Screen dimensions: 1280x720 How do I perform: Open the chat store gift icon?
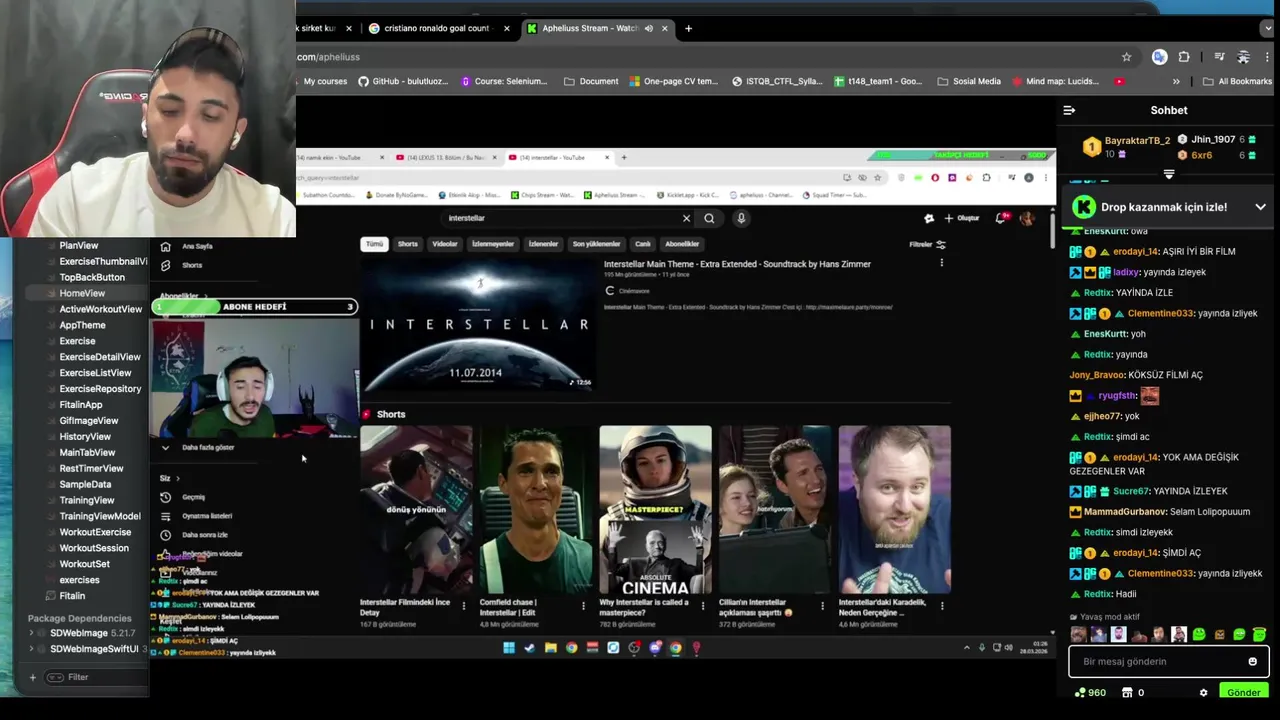(1127, 692)
